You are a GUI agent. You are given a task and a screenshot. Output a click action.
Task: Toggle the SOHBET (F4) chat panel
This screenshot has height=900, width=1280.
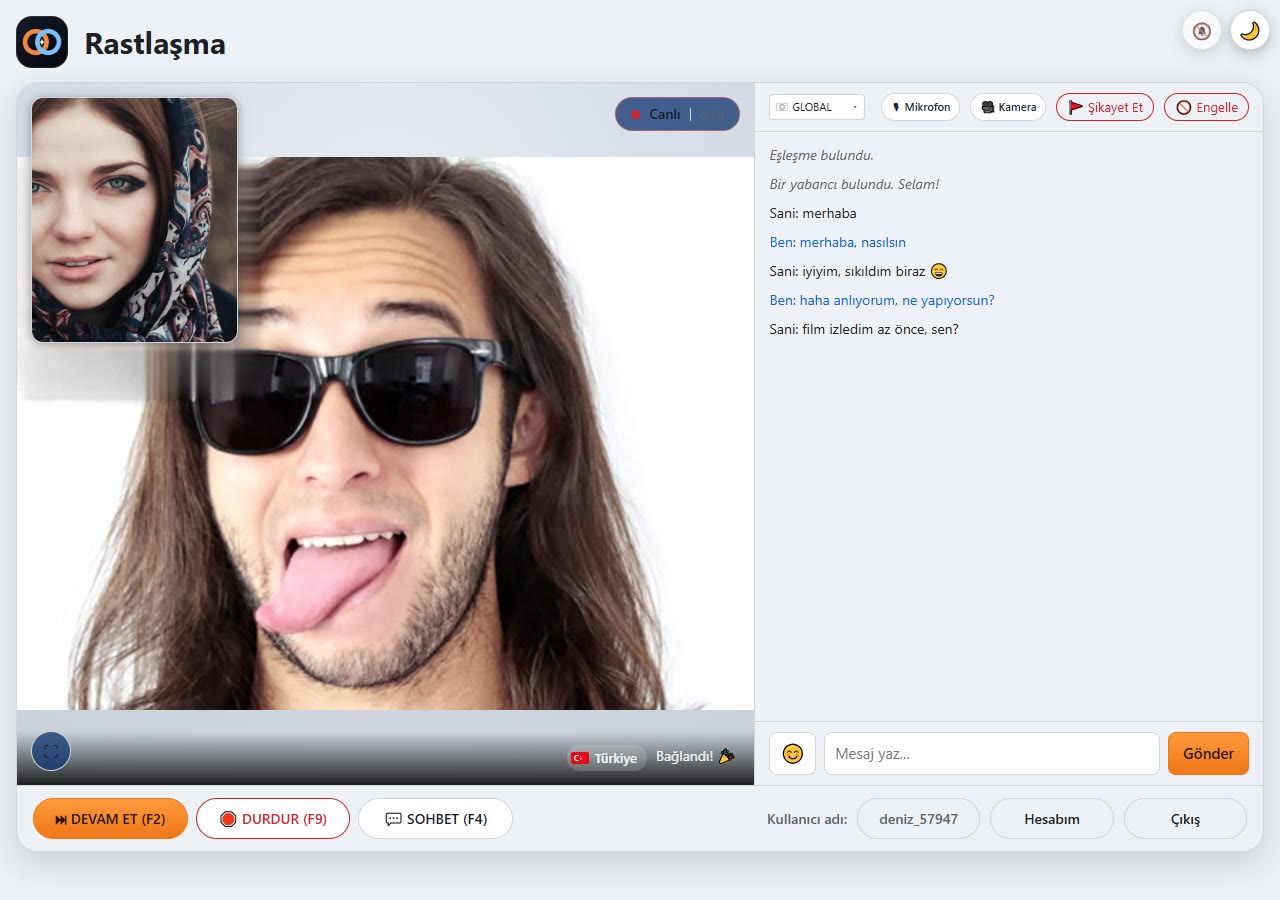[x=435, y=819]
